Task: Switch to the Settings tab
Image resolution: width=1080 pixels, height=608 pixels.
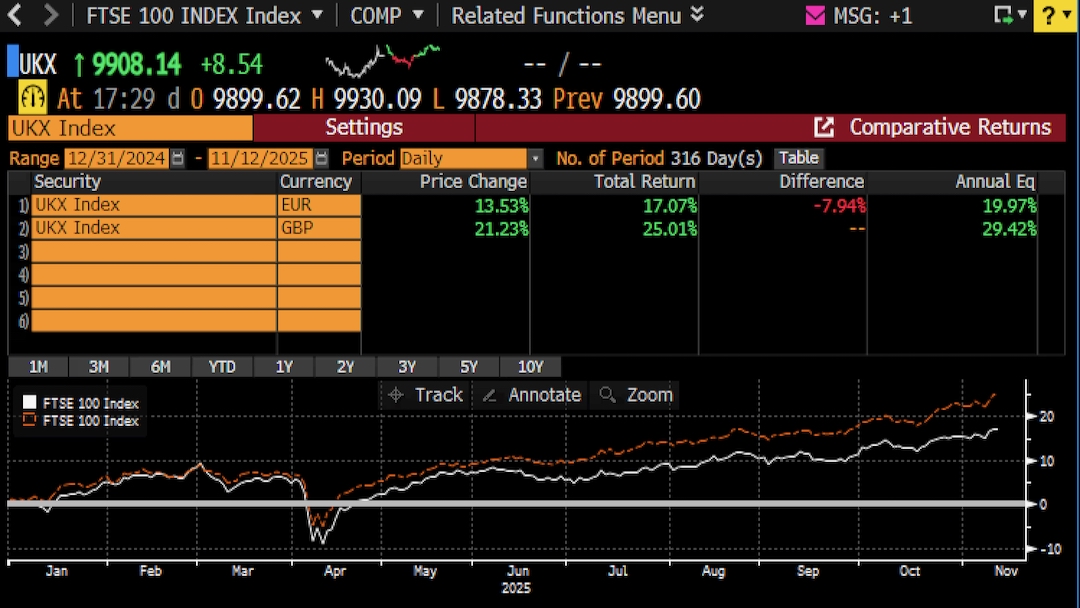Action: [364, 127]
